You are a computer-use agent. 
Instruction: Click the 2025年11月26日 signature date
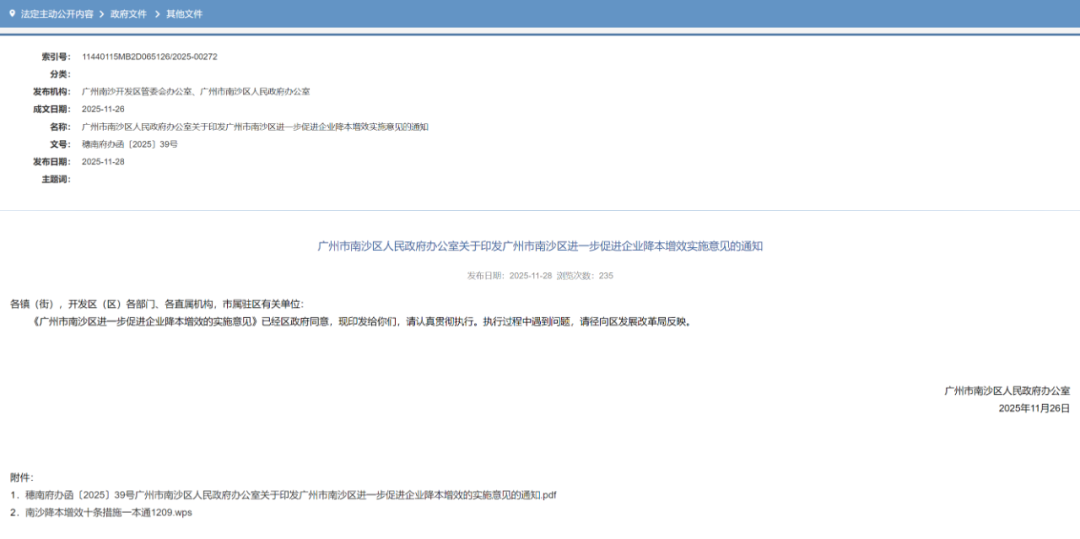[1034, 408]
